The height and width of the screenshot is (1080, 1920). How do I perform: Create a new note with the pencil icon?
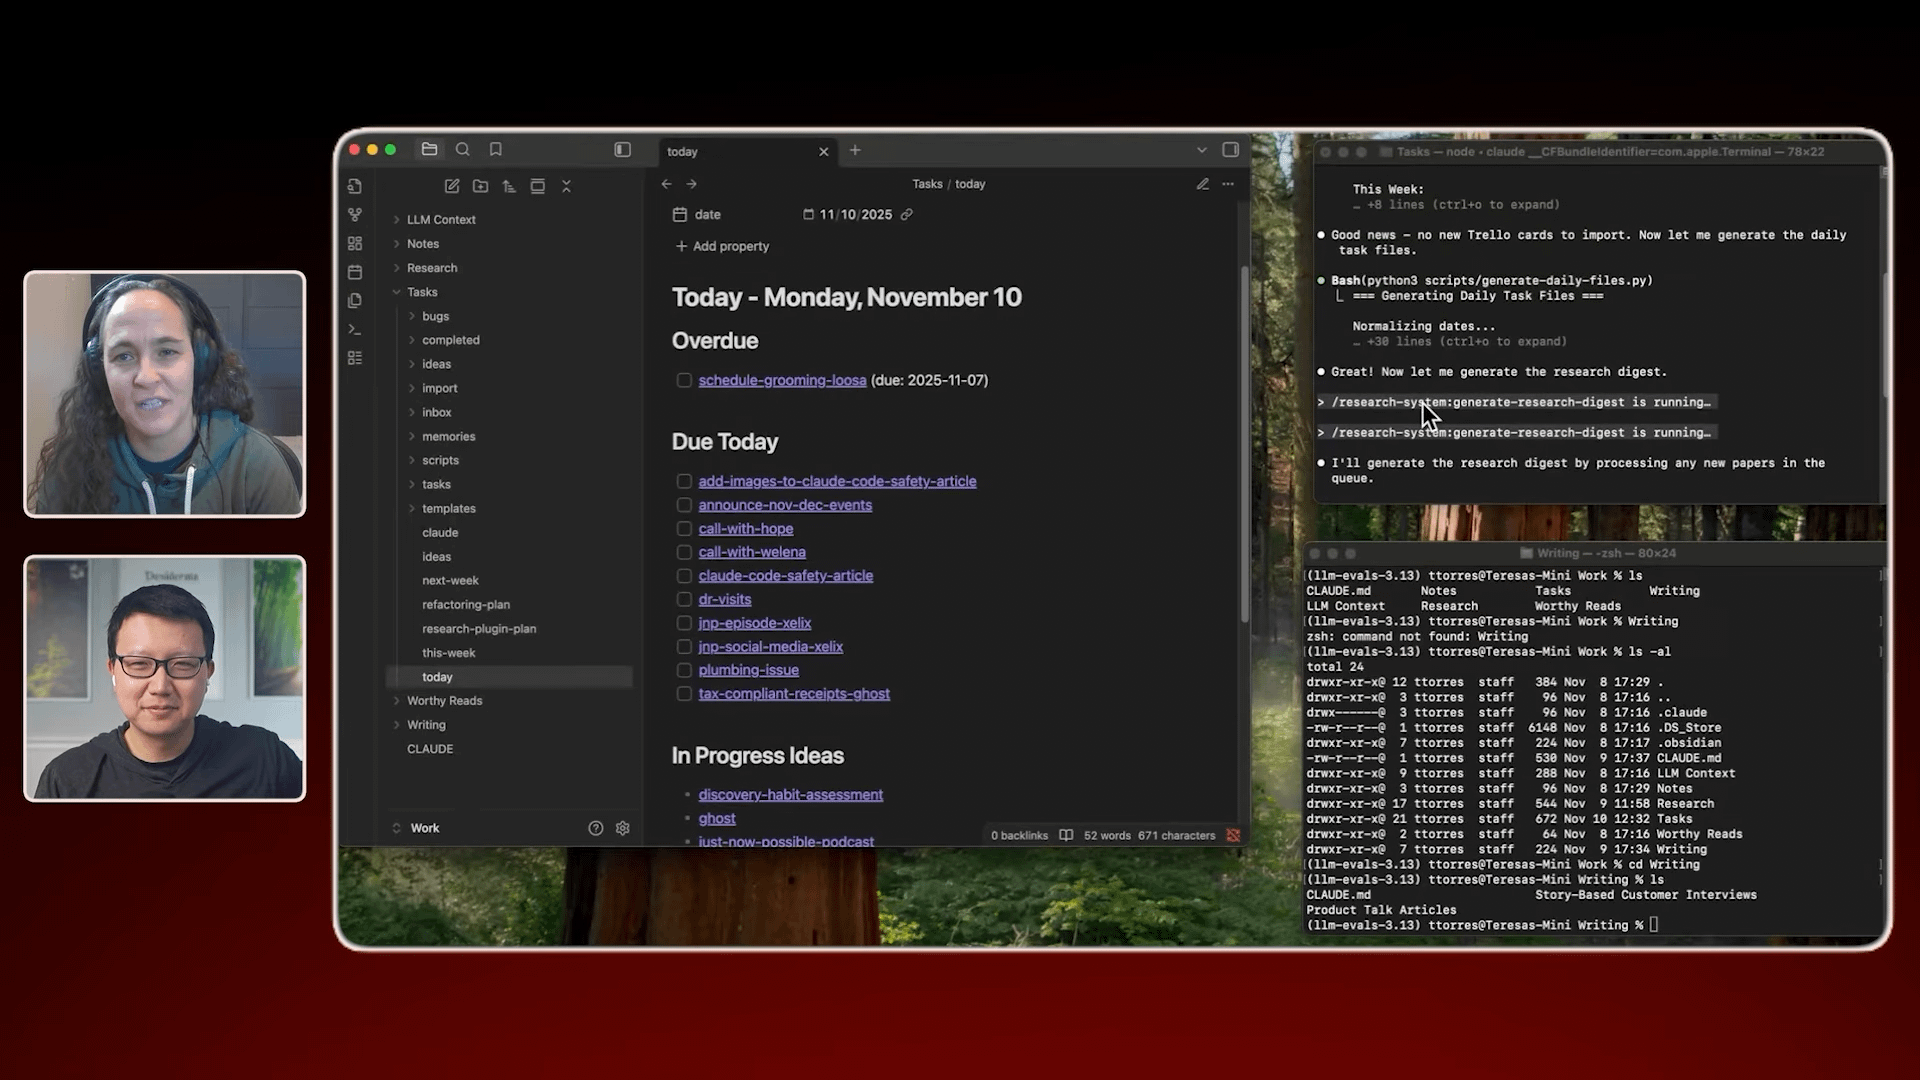(452, 186)
